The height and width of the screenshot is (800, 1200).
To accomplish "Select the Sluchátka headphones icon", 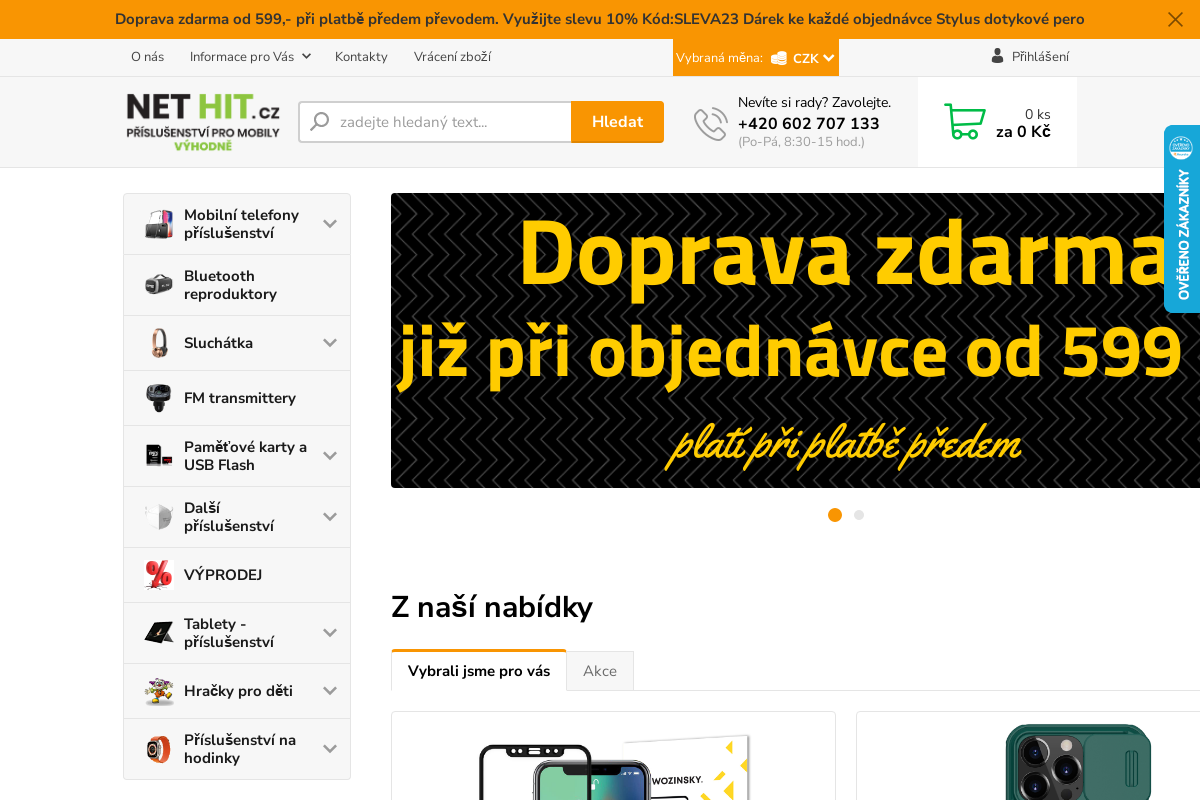I will pos(157,342).
